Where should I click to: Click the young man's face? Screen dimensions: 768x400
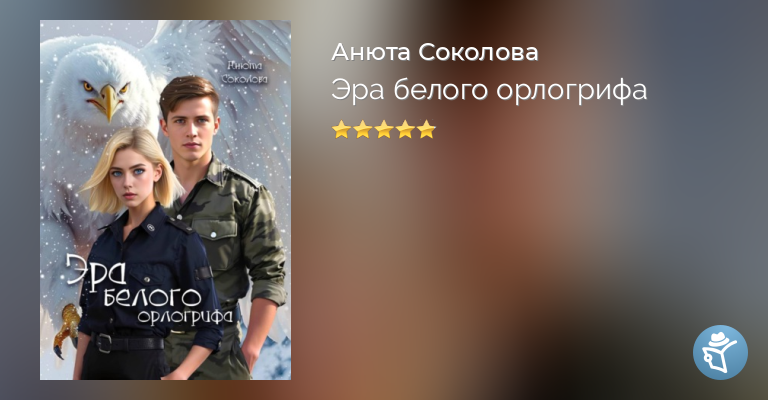(191, 128)
